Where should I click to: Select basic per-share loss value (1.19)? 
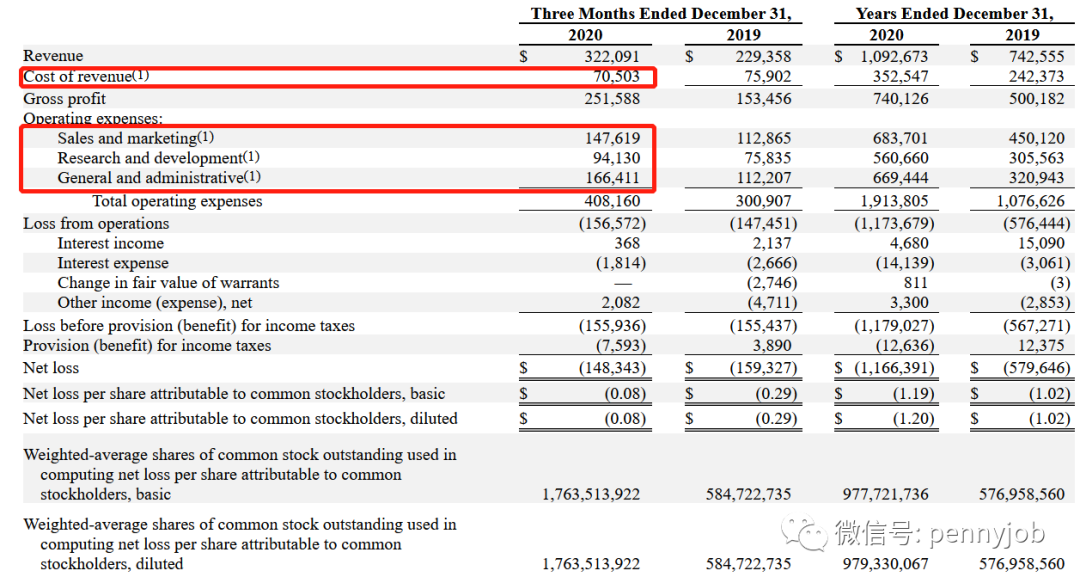click(913, 393)
